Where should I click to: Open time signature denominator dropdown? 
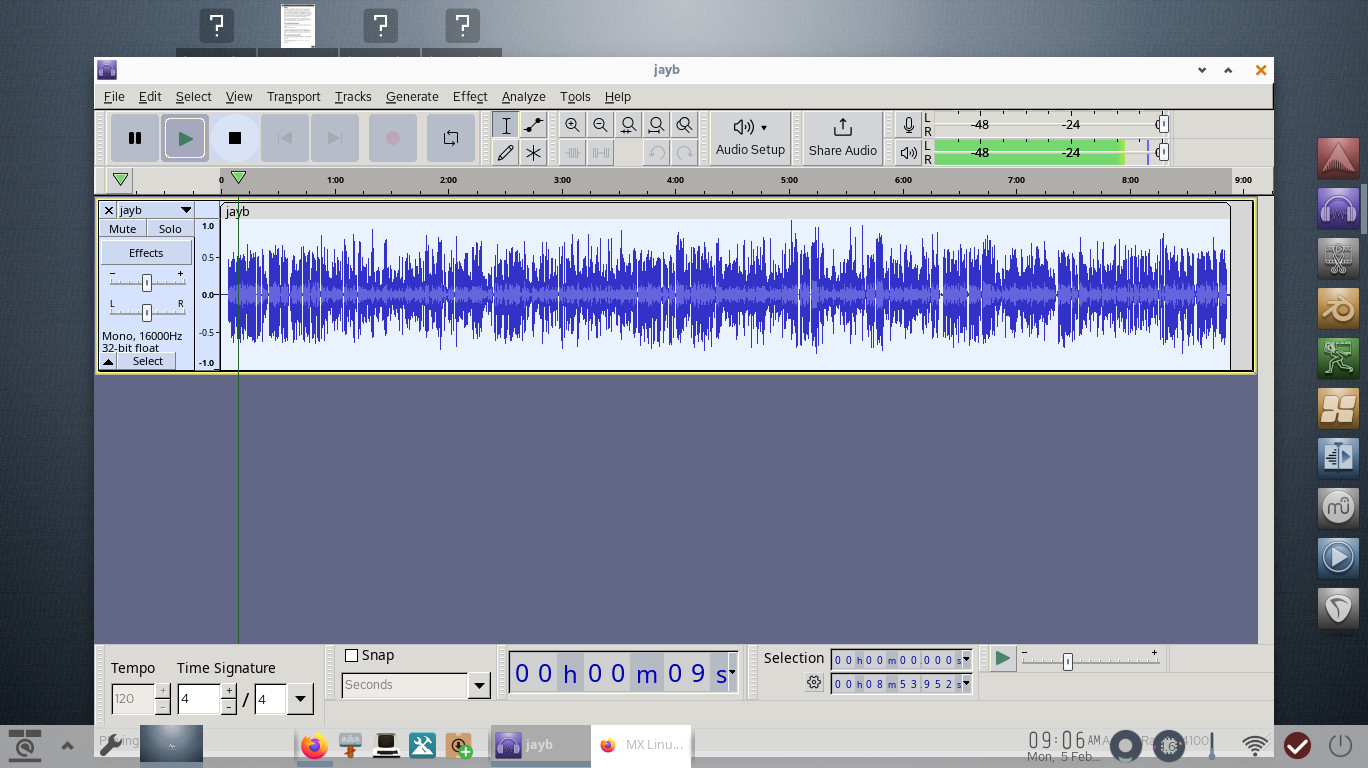[x=300, y=699]
